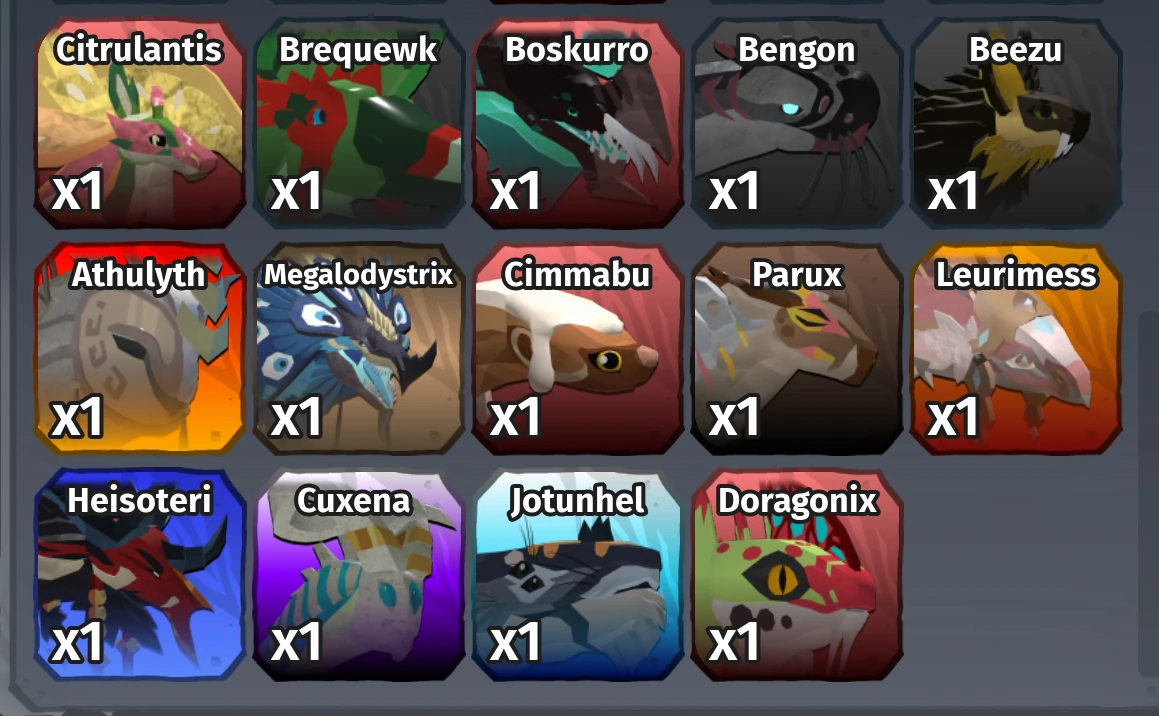The width and height of the screenshot is (1159, 716).
Task: Click the Leurimess name label
Action: pyautogui.click(x=1016, y=275)
